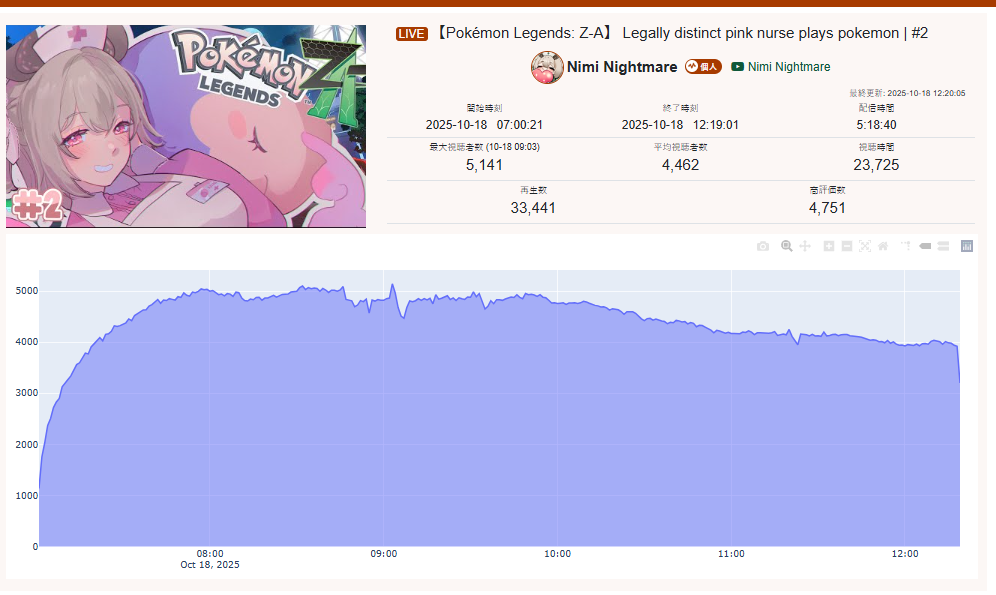Click the Autoscale icon in the chart toolbar
This screenshot has width=996, height=595.
[865, 246]
